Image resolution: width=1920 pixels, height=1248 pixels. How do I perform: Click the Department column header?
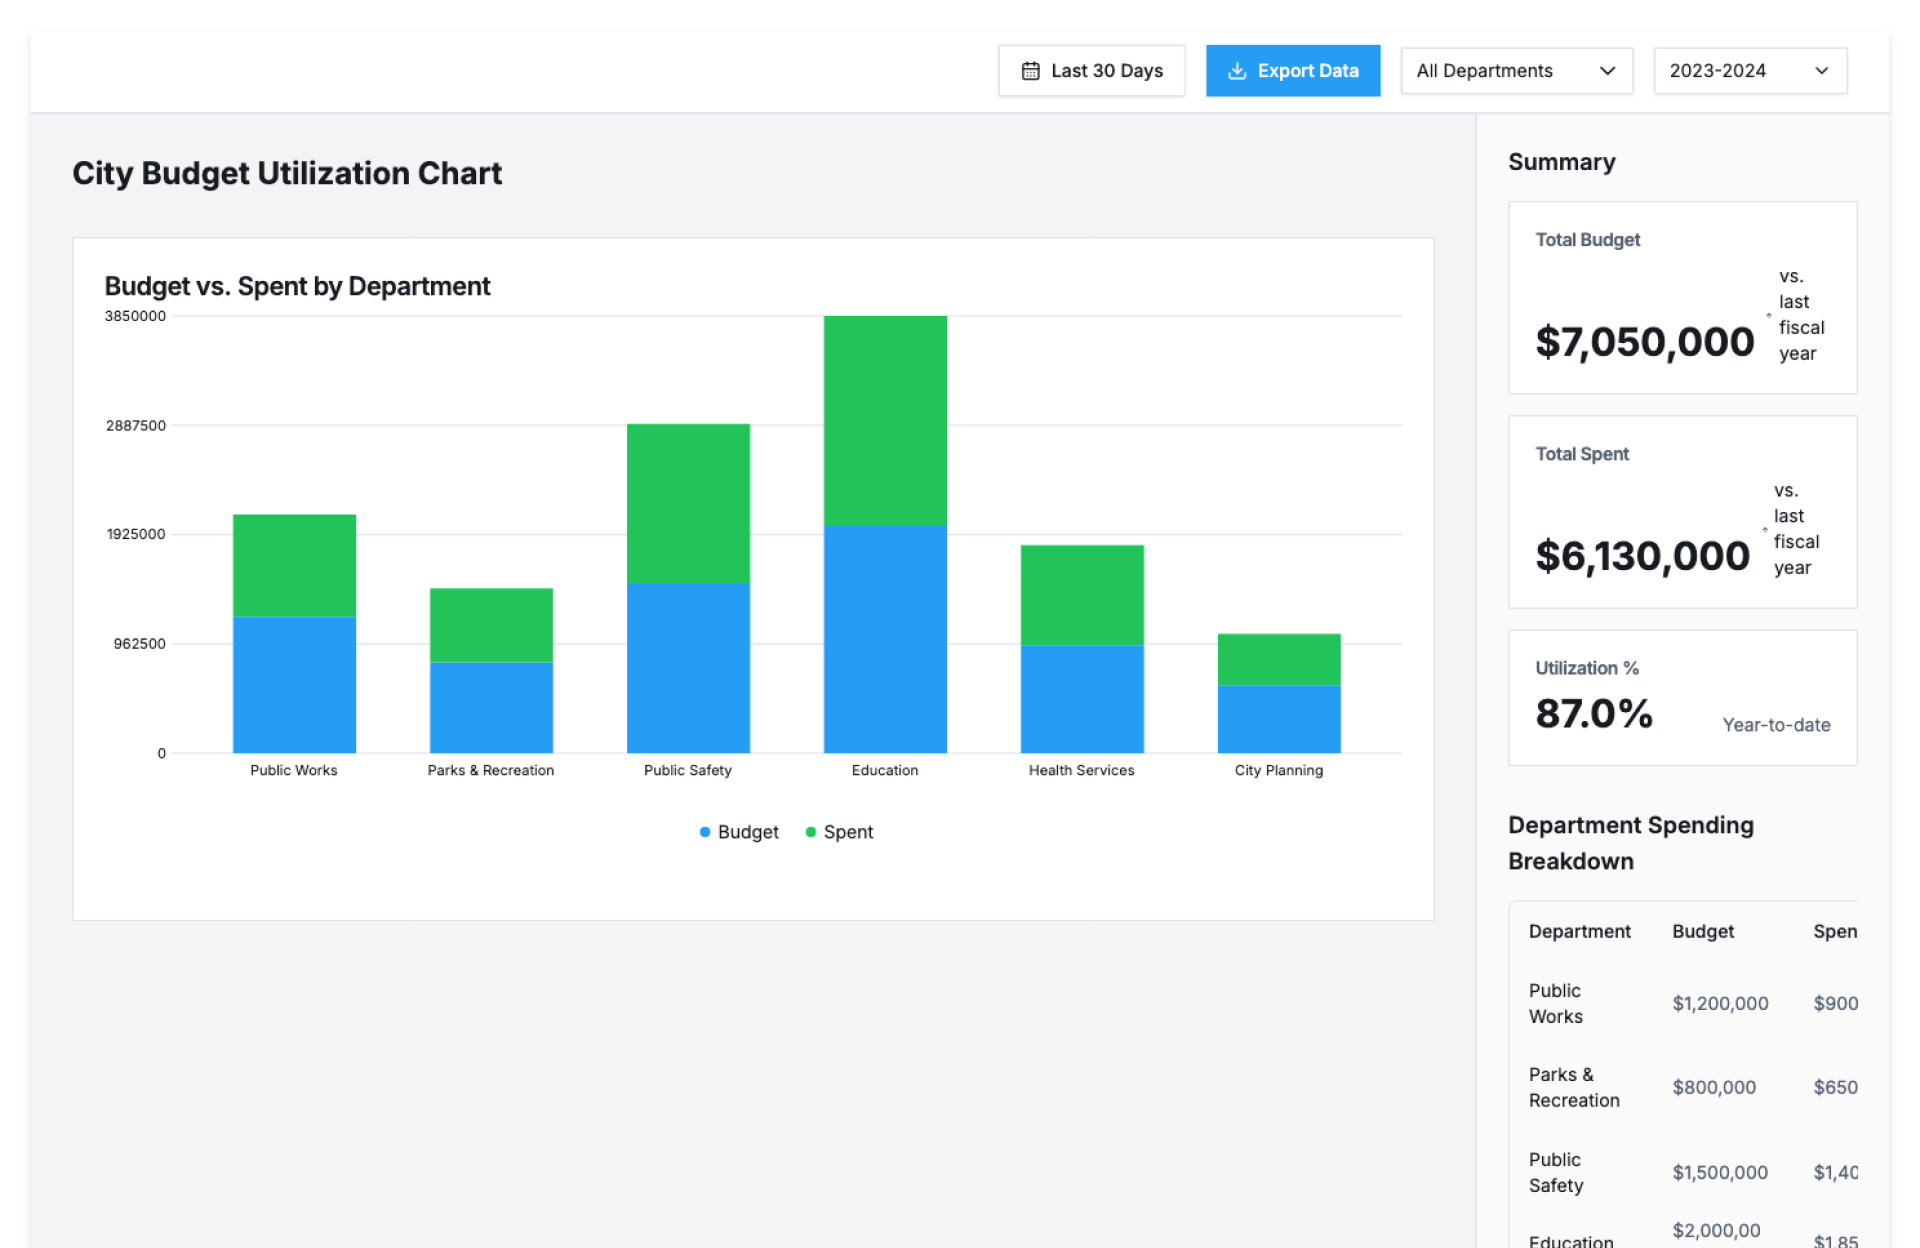[x=1579, y=931]
